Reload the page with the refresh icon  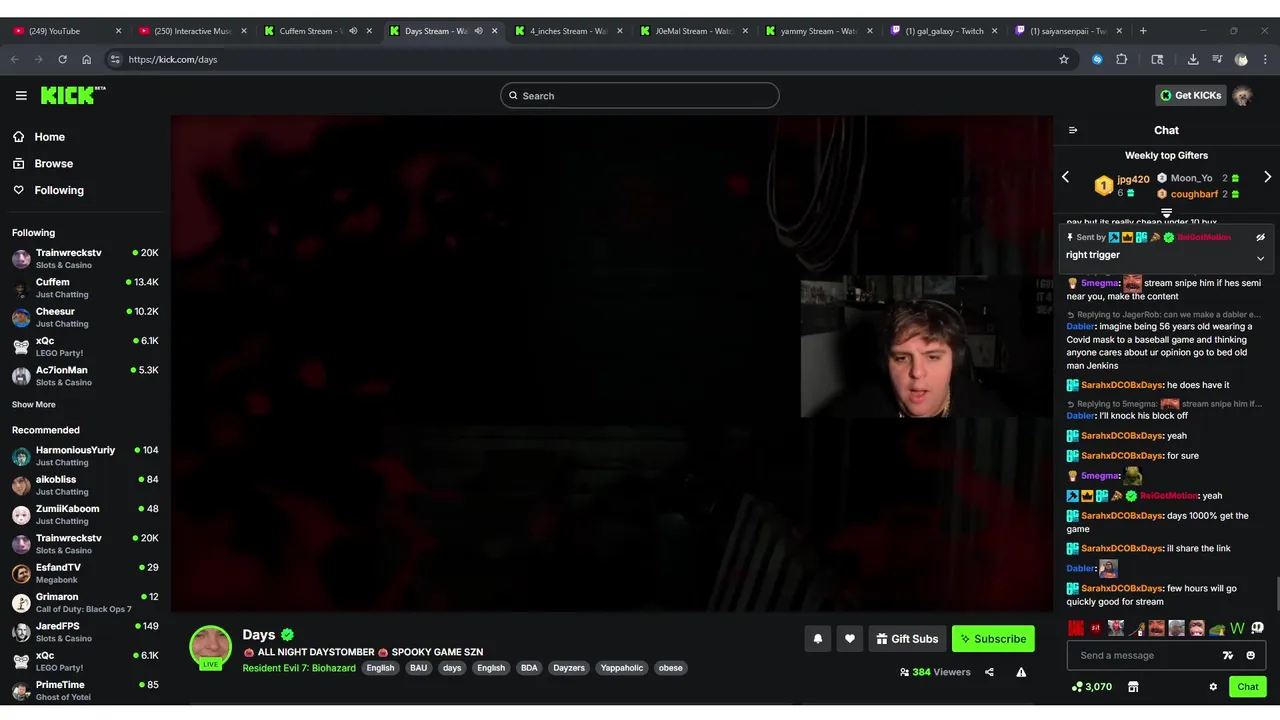click(x=62, y=59)
